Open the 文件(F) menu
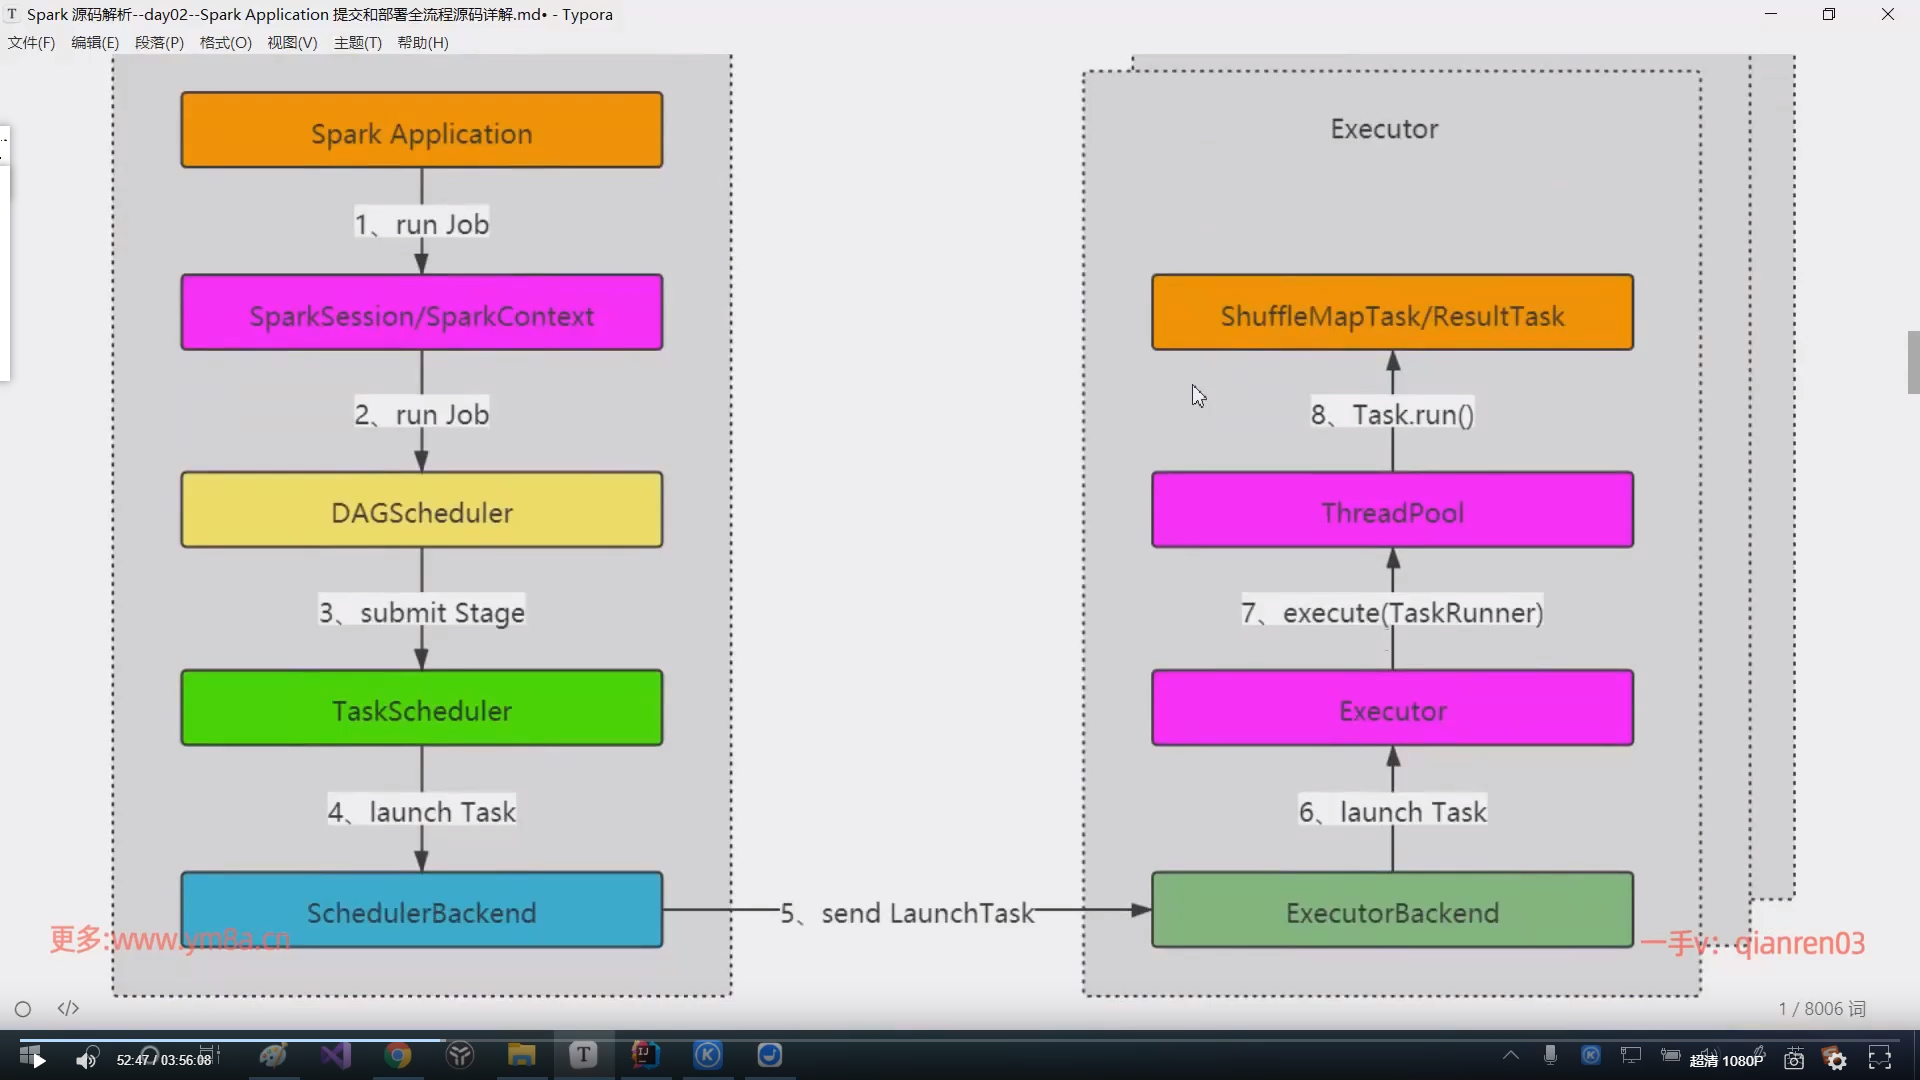Screen dimensions: 1920x1080 click(31, 43)
